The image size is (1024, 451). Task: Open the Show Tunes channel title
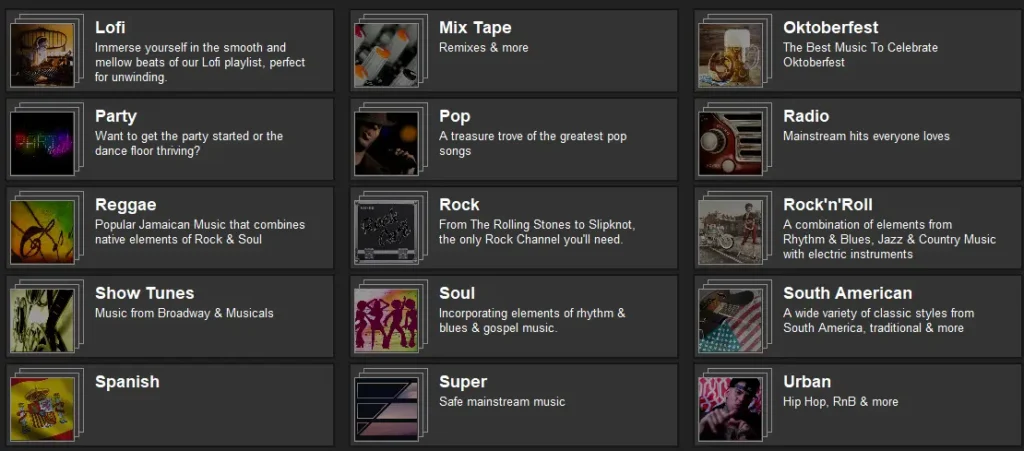pyautogui.click(x=144, y=293)
